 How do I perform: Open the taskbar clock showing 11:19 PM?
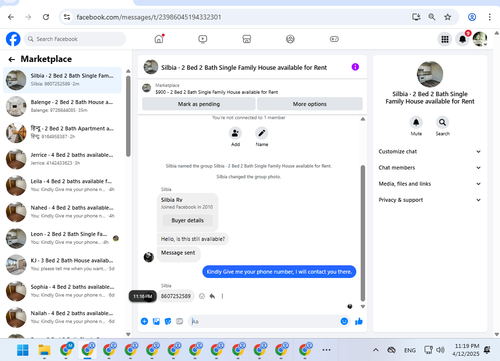click(466, 350)
